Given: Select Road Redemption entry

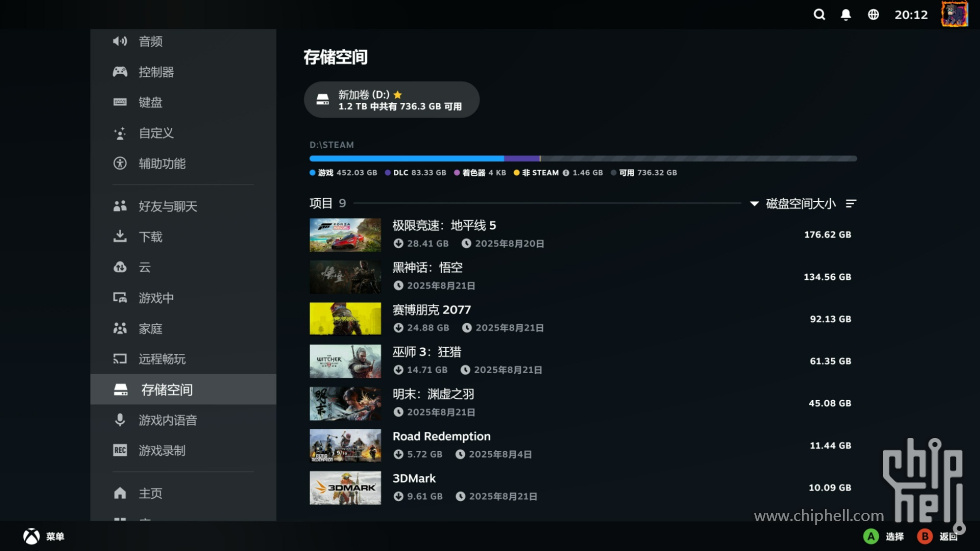Looking at the screenshot, I should click(582, 445).
